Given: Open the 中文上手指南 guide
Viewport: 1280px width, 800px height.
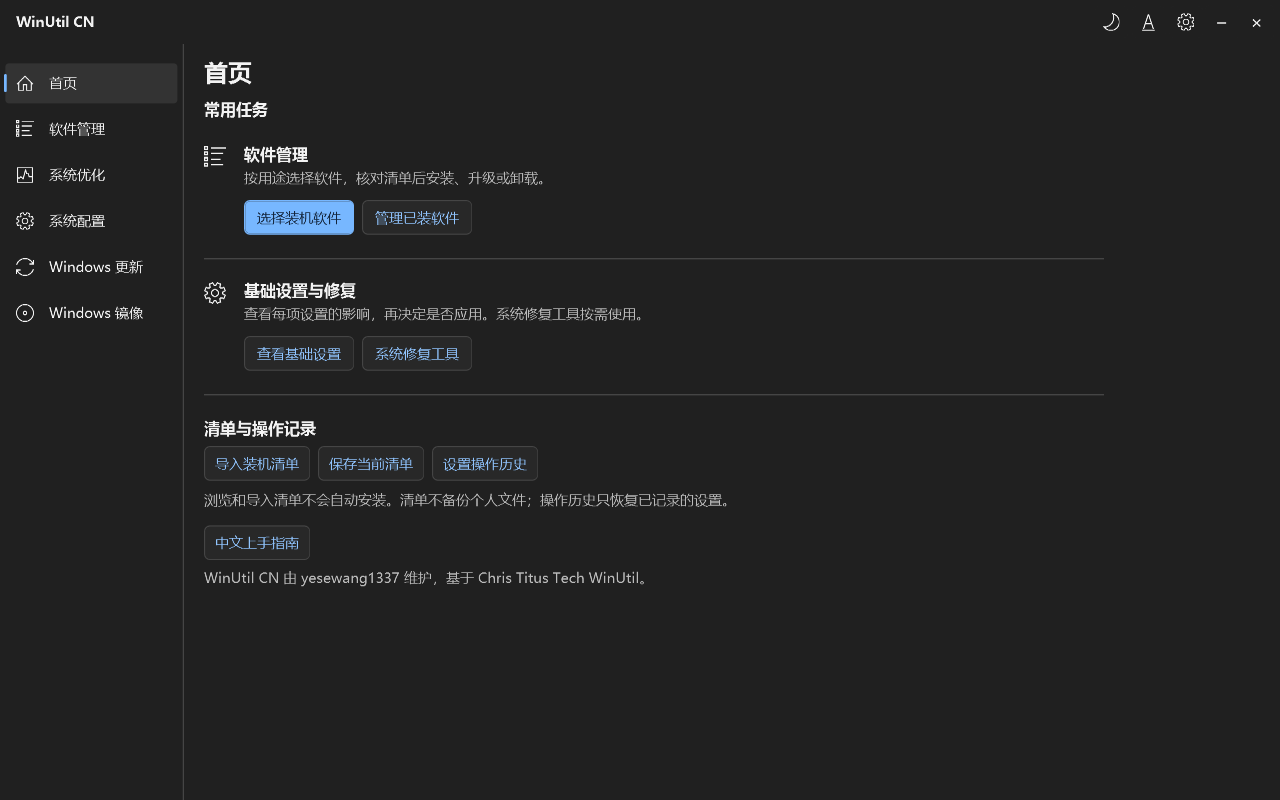Looking at the screenshot, I should tap(257, 543).
